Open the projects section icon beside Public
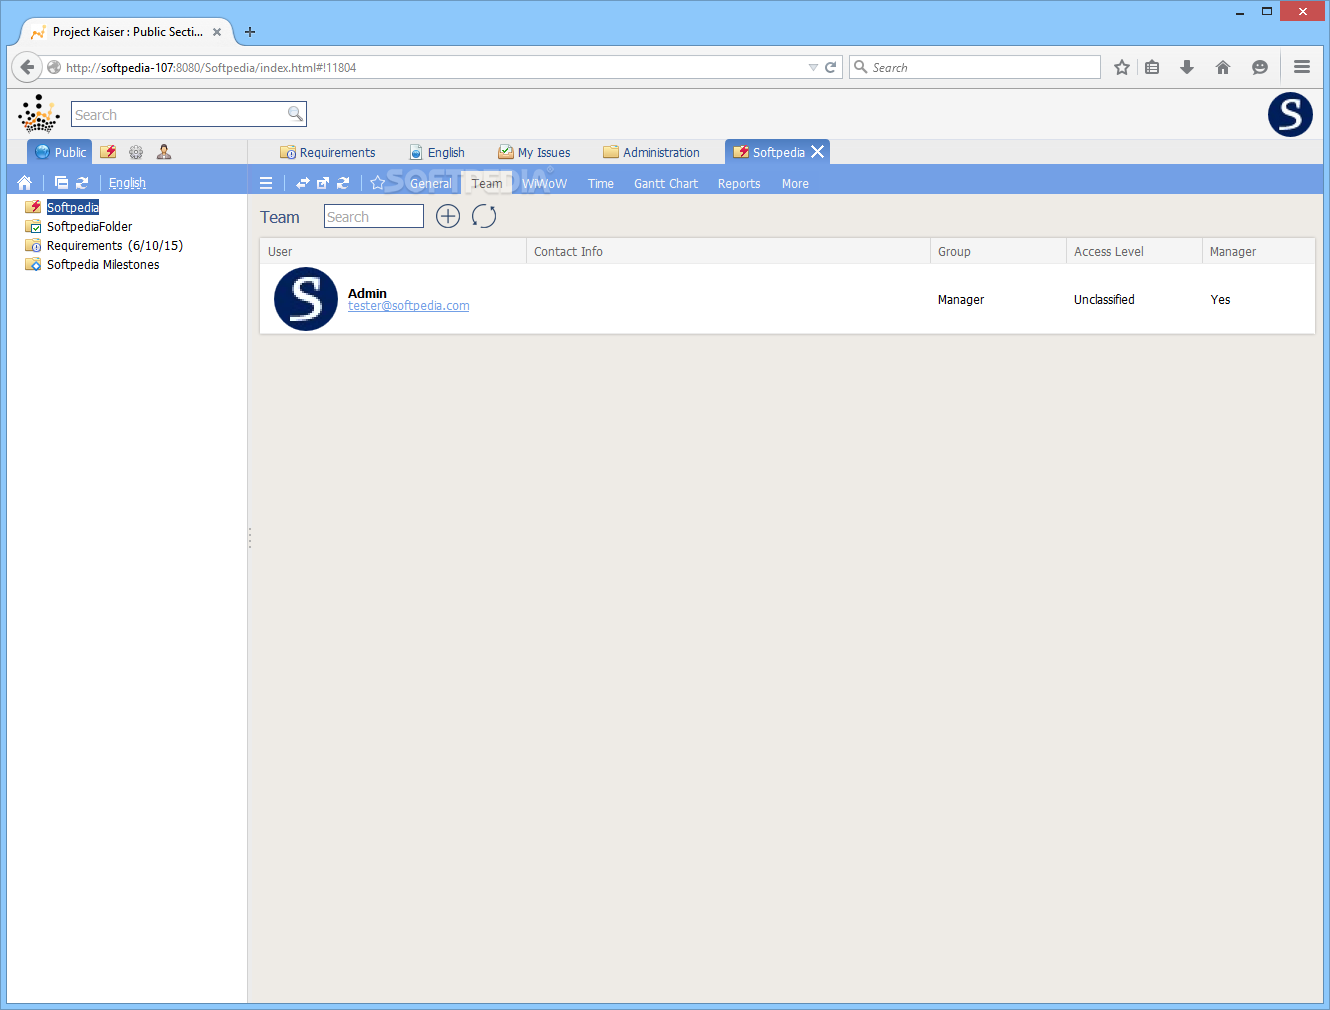The width and height of the screenshot is (1330, 1010). click(108, 152)
